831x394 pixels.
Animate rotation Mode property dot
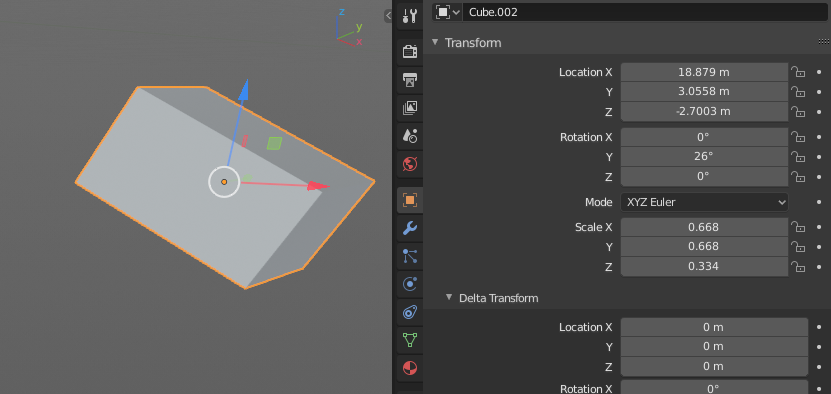(819, 202)
